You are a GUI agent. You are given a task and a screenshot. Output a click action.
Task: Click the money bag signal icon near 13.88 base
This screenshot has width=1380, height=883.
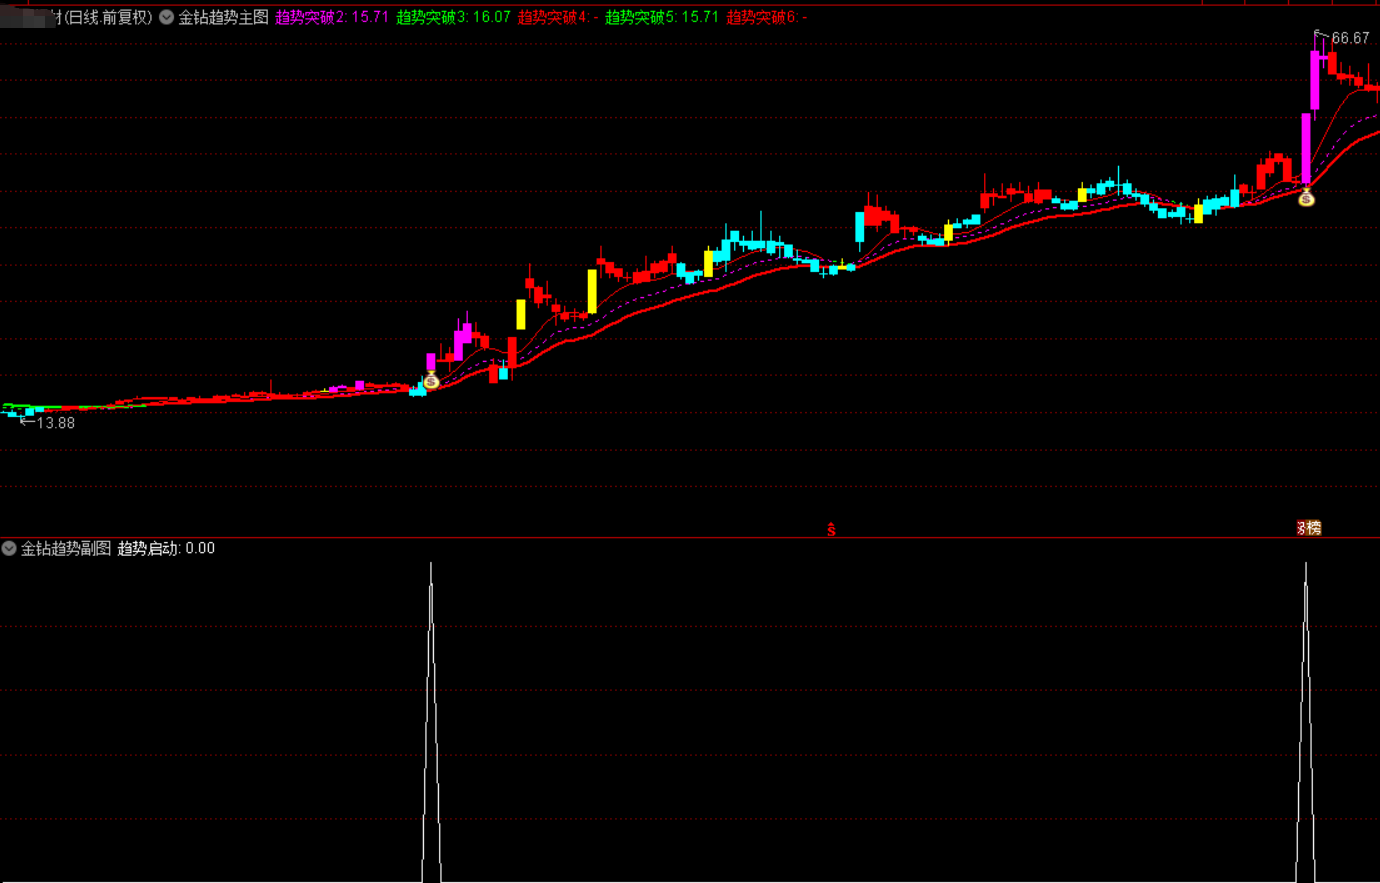[431, 380]
